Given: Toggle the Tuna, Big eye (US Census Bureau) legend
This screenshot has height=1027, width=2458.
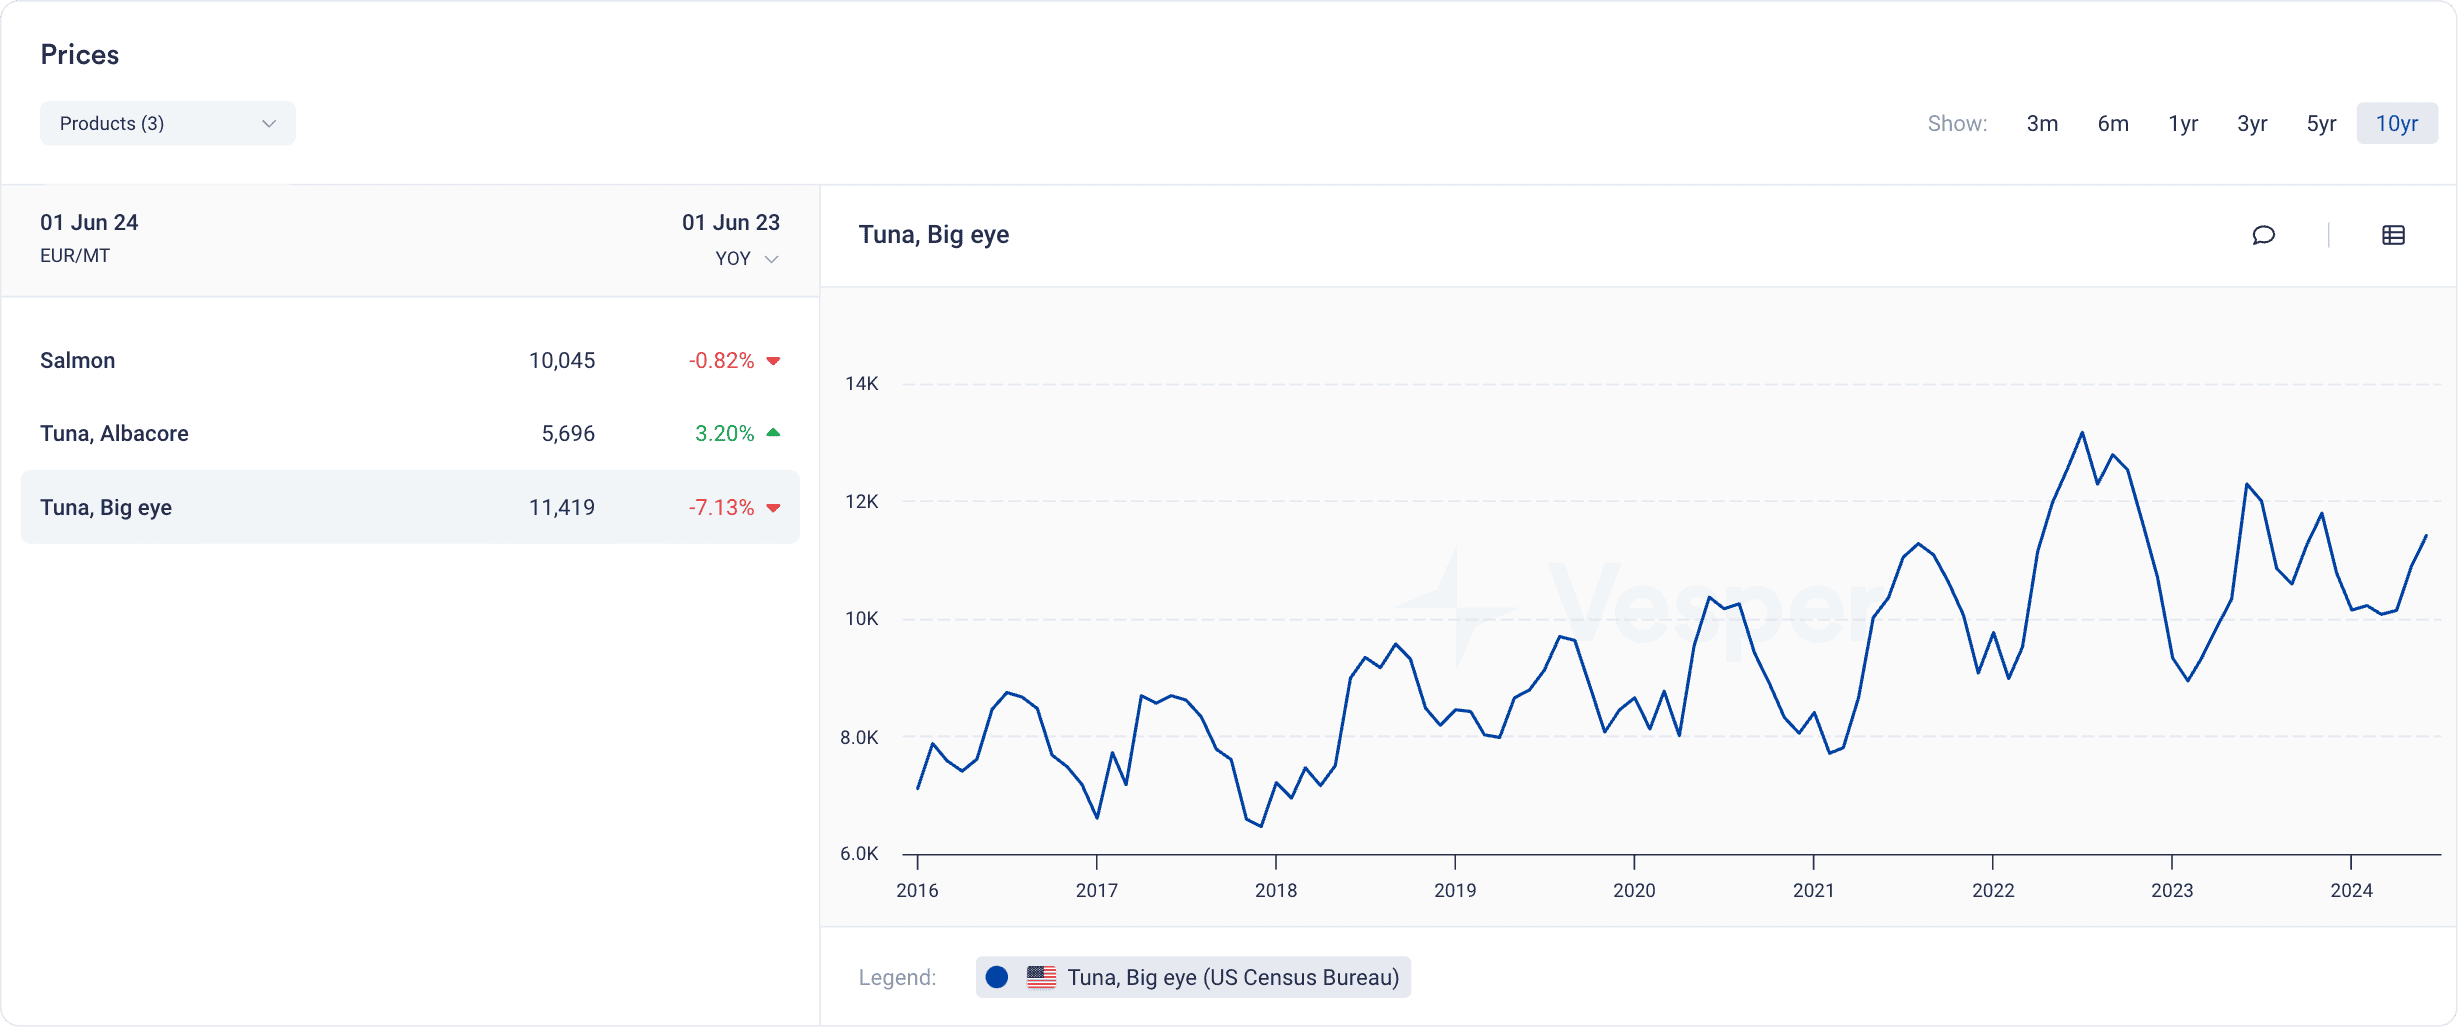Looking at the screenshot, I should click(1193, 977).
